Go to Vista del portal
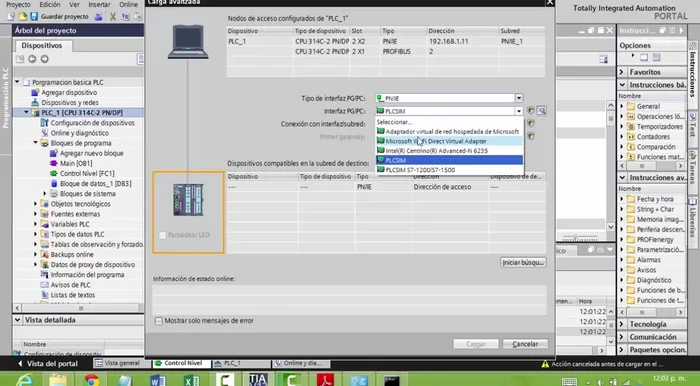 pos(48,364)
